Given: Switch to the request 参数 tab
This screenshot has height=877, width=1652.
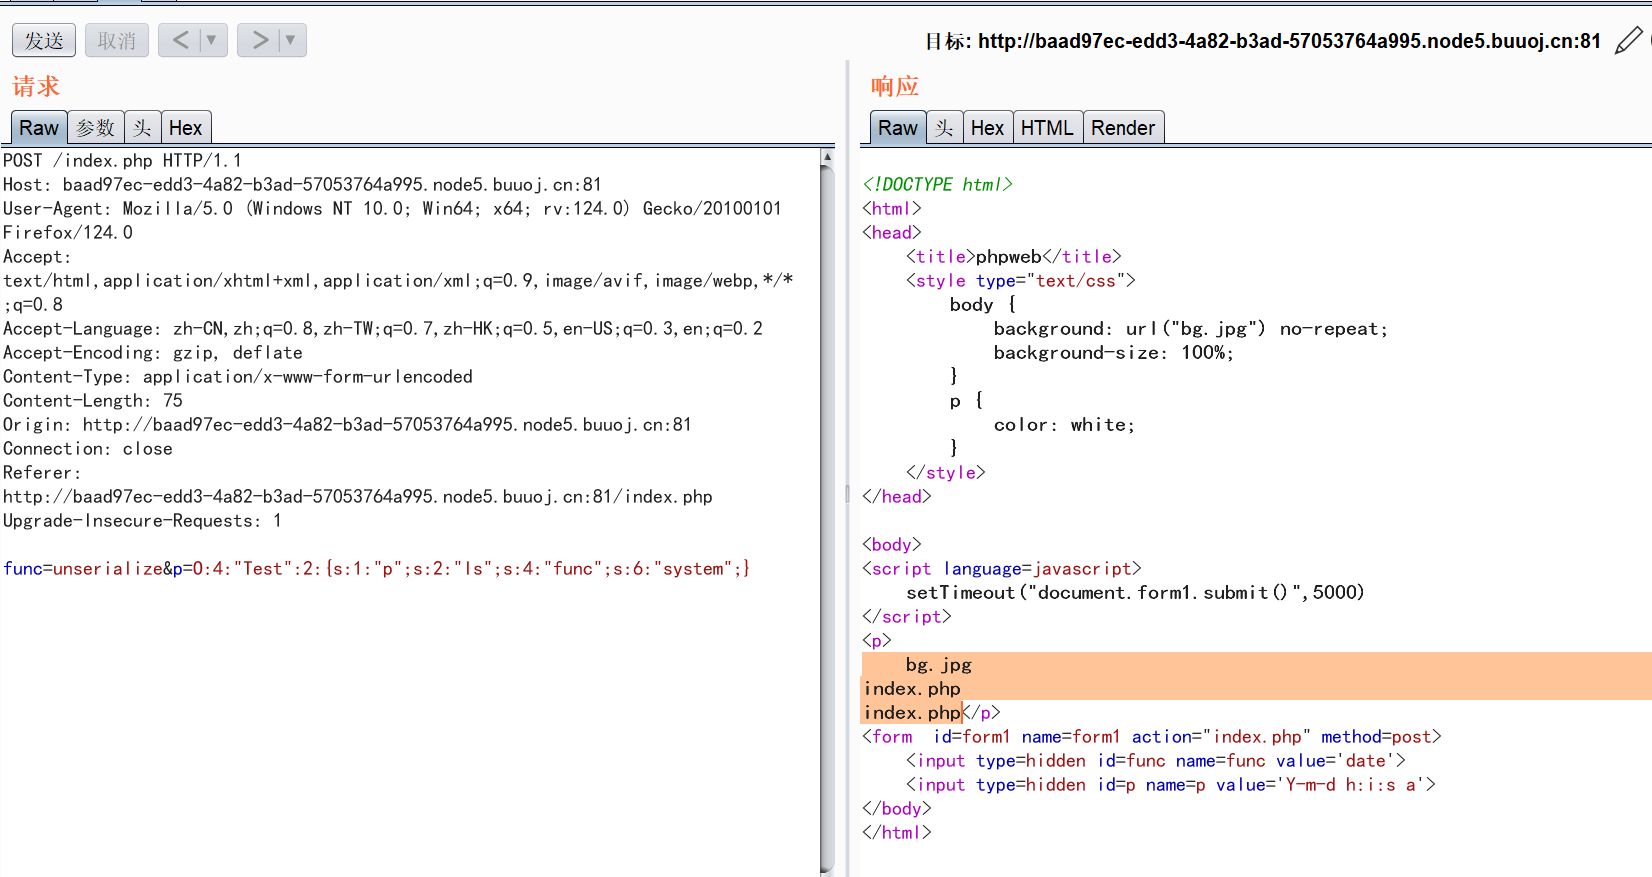Looking at the screenshot, I should (96, 128).
